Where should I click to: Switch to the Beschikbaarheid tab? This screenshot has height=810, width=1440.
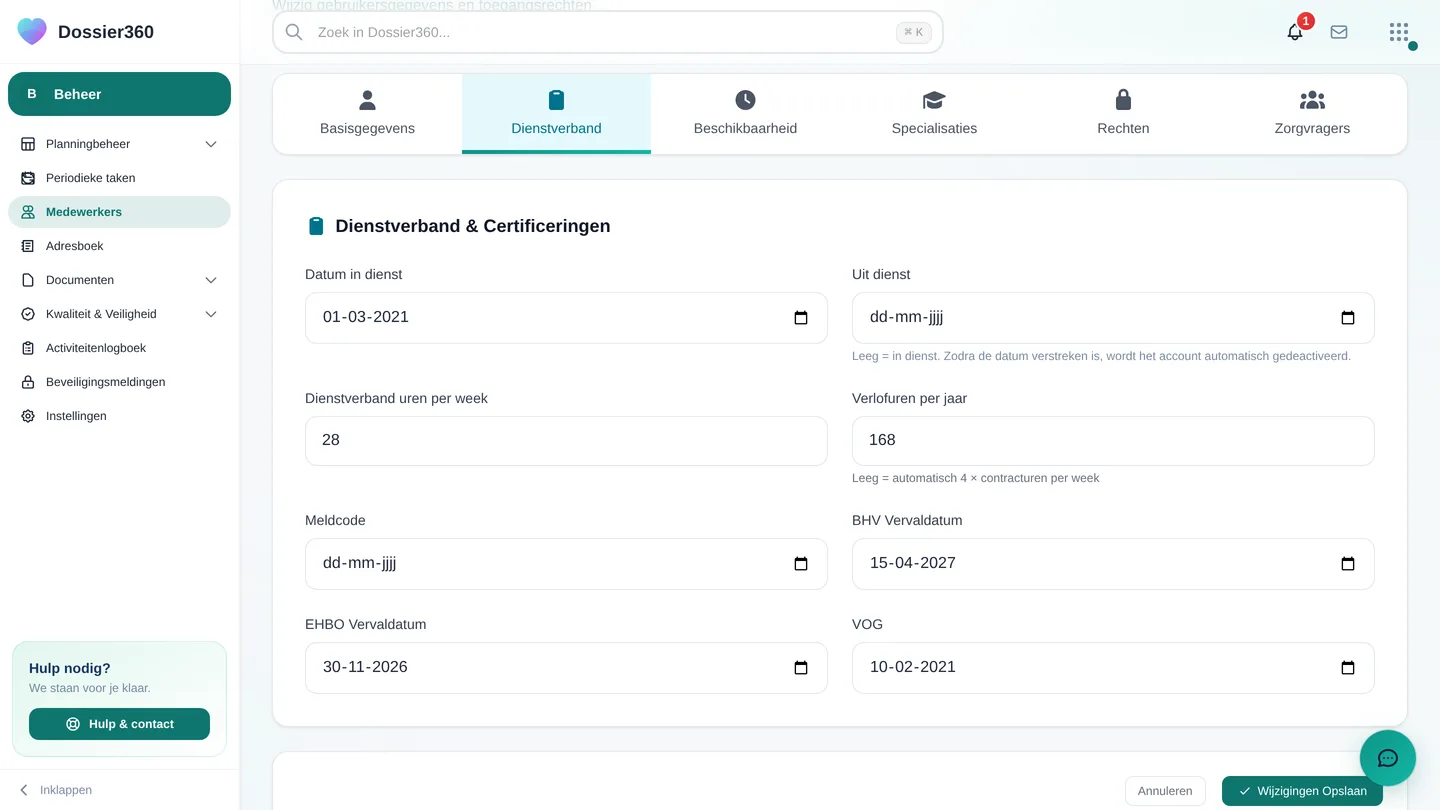pos(745,114)
